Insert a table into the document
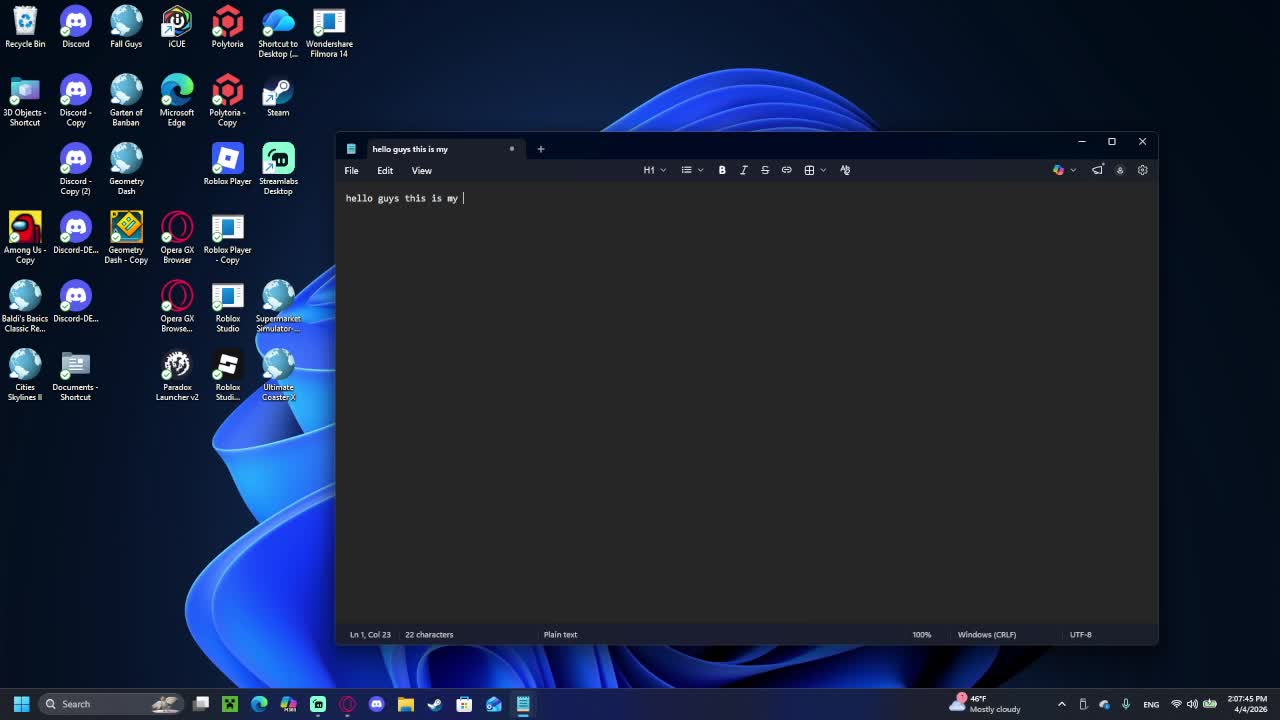 tap(808, 170)
